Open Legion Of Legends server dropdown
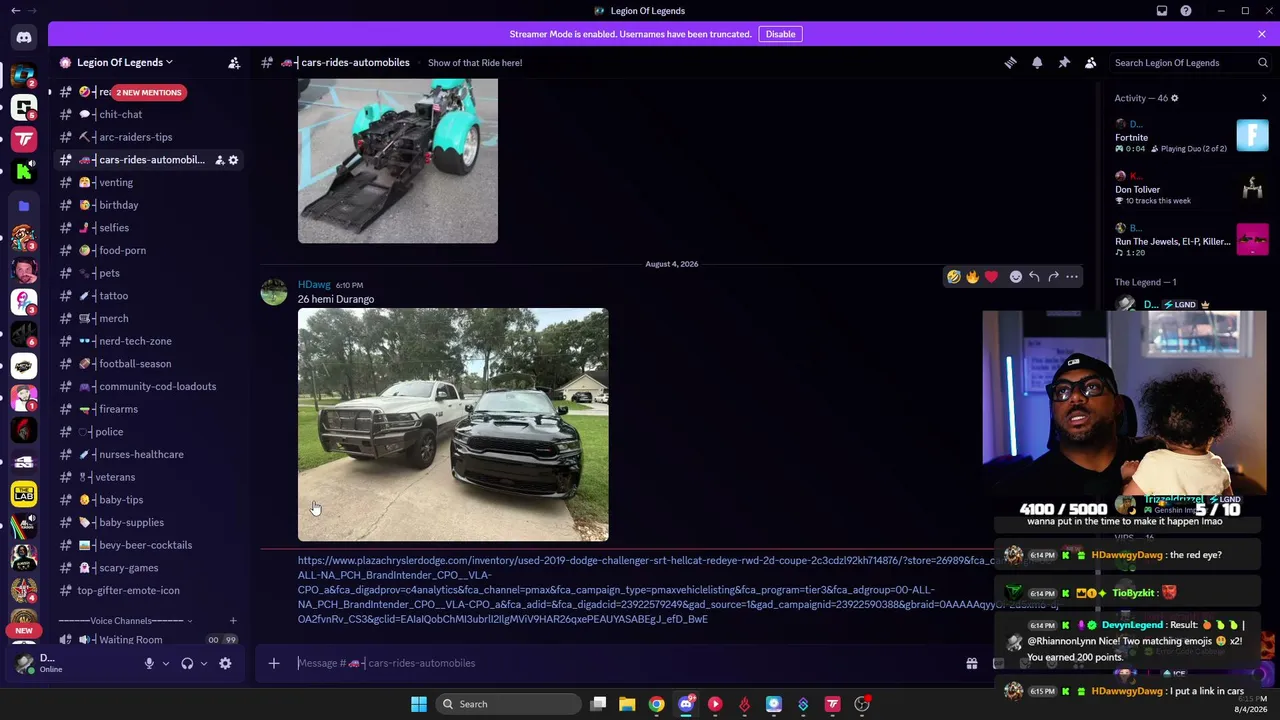 point(124,62)
